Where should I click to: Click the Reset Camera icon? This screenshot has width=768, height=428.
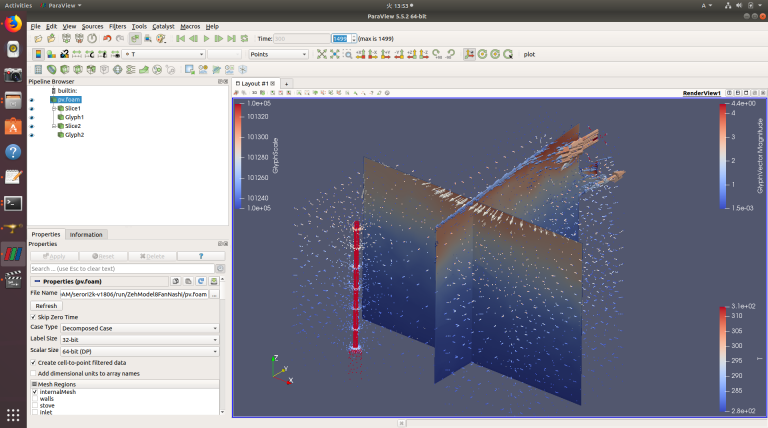(x=321, y=54)
